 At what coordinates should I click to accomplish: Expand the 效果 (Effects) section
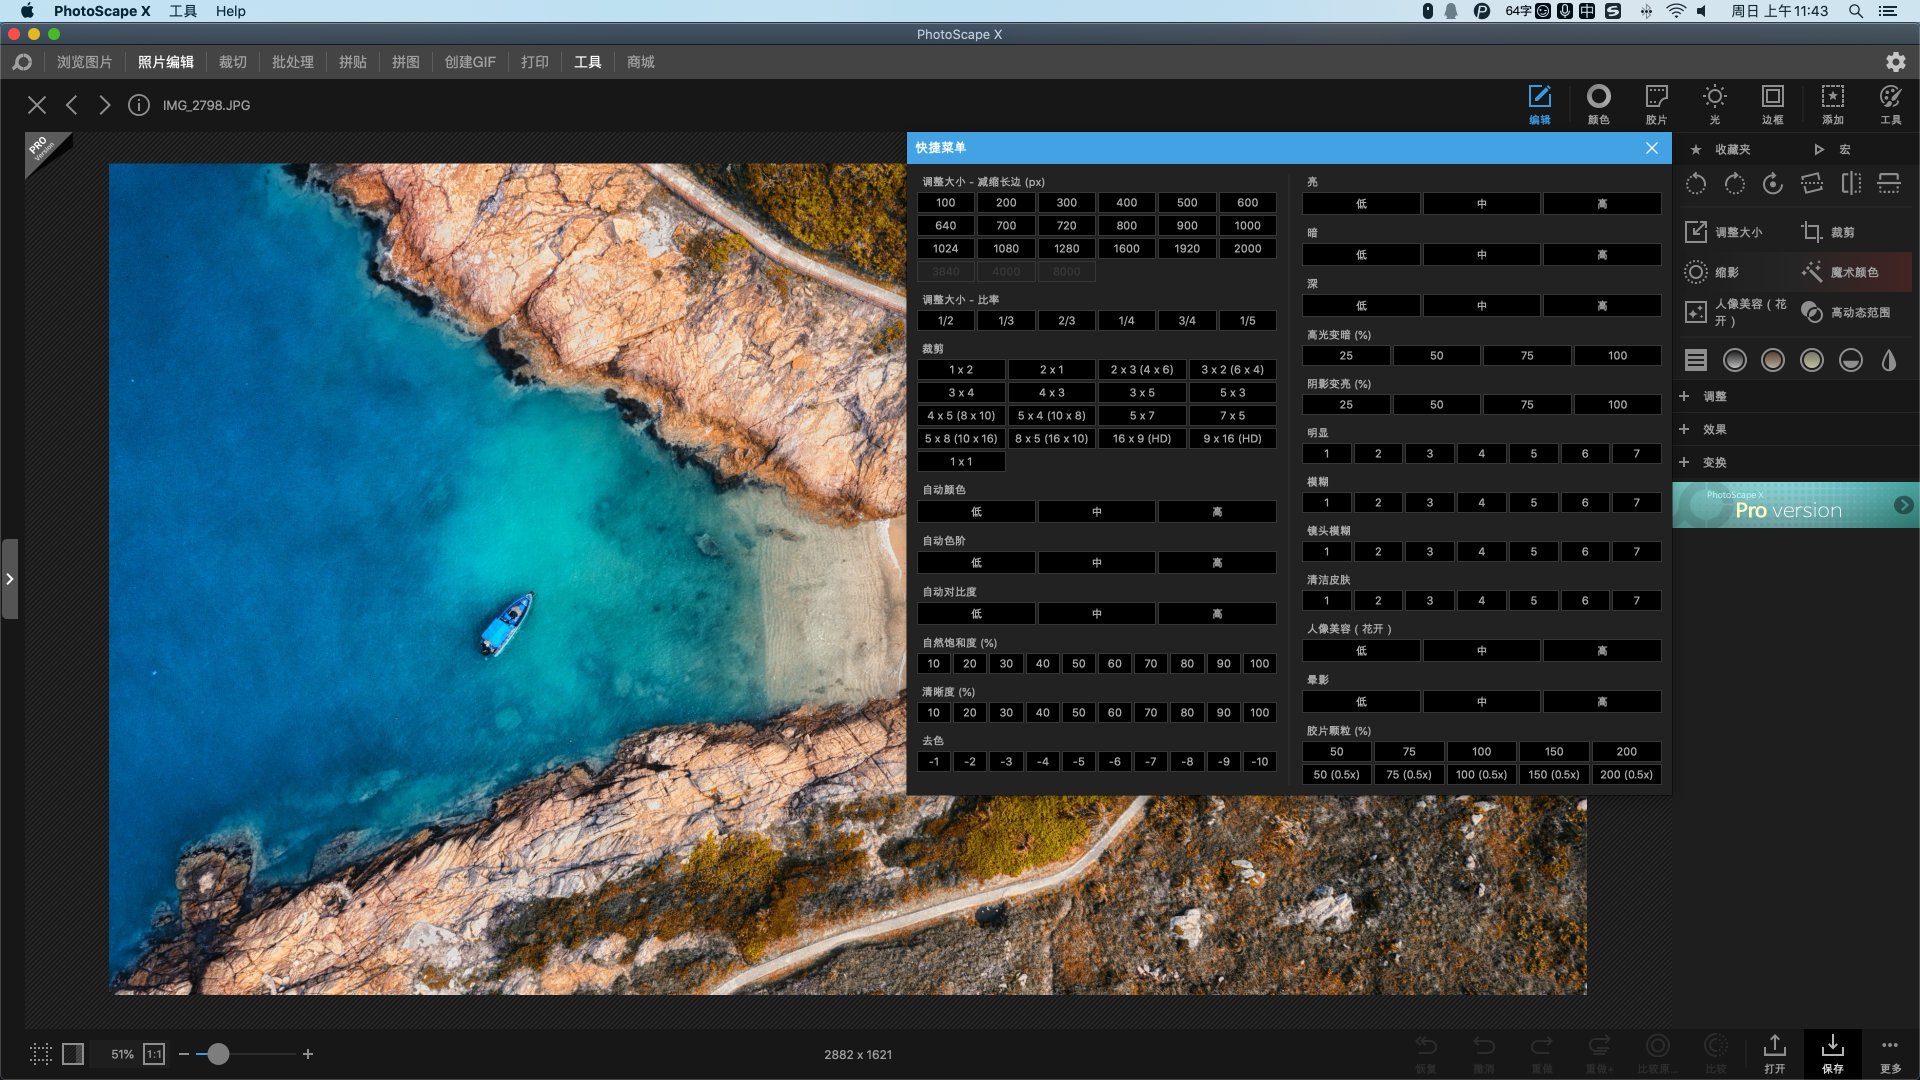[x=1714, y=429]
